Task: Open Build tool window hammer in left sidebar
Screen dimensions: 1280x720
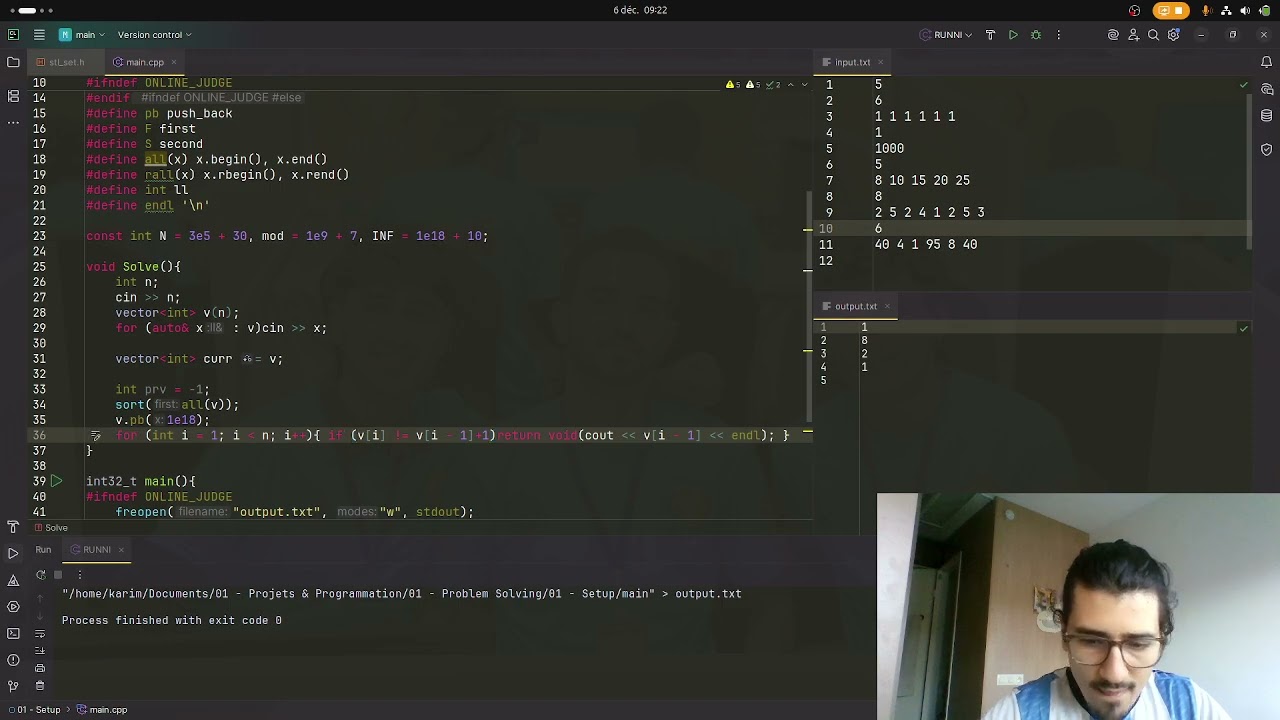Action: pos(13,526)
